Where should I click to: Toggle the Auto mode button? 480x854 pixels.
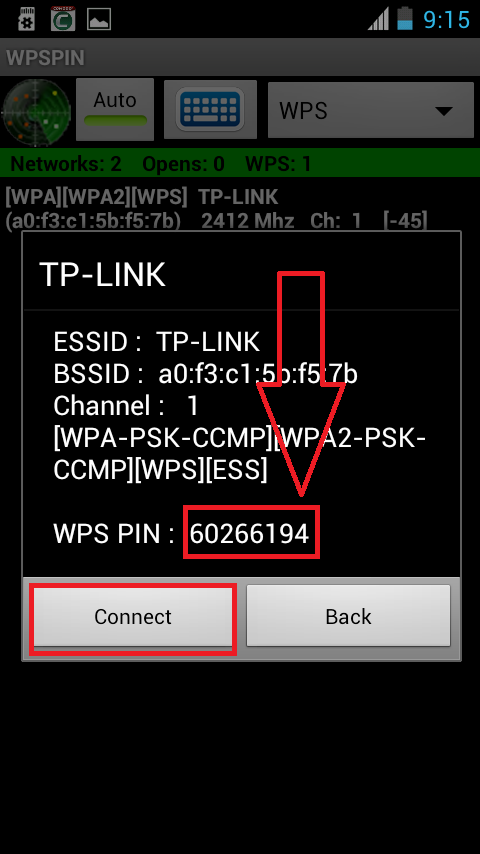pyautogui.click(x=115, y=109)
